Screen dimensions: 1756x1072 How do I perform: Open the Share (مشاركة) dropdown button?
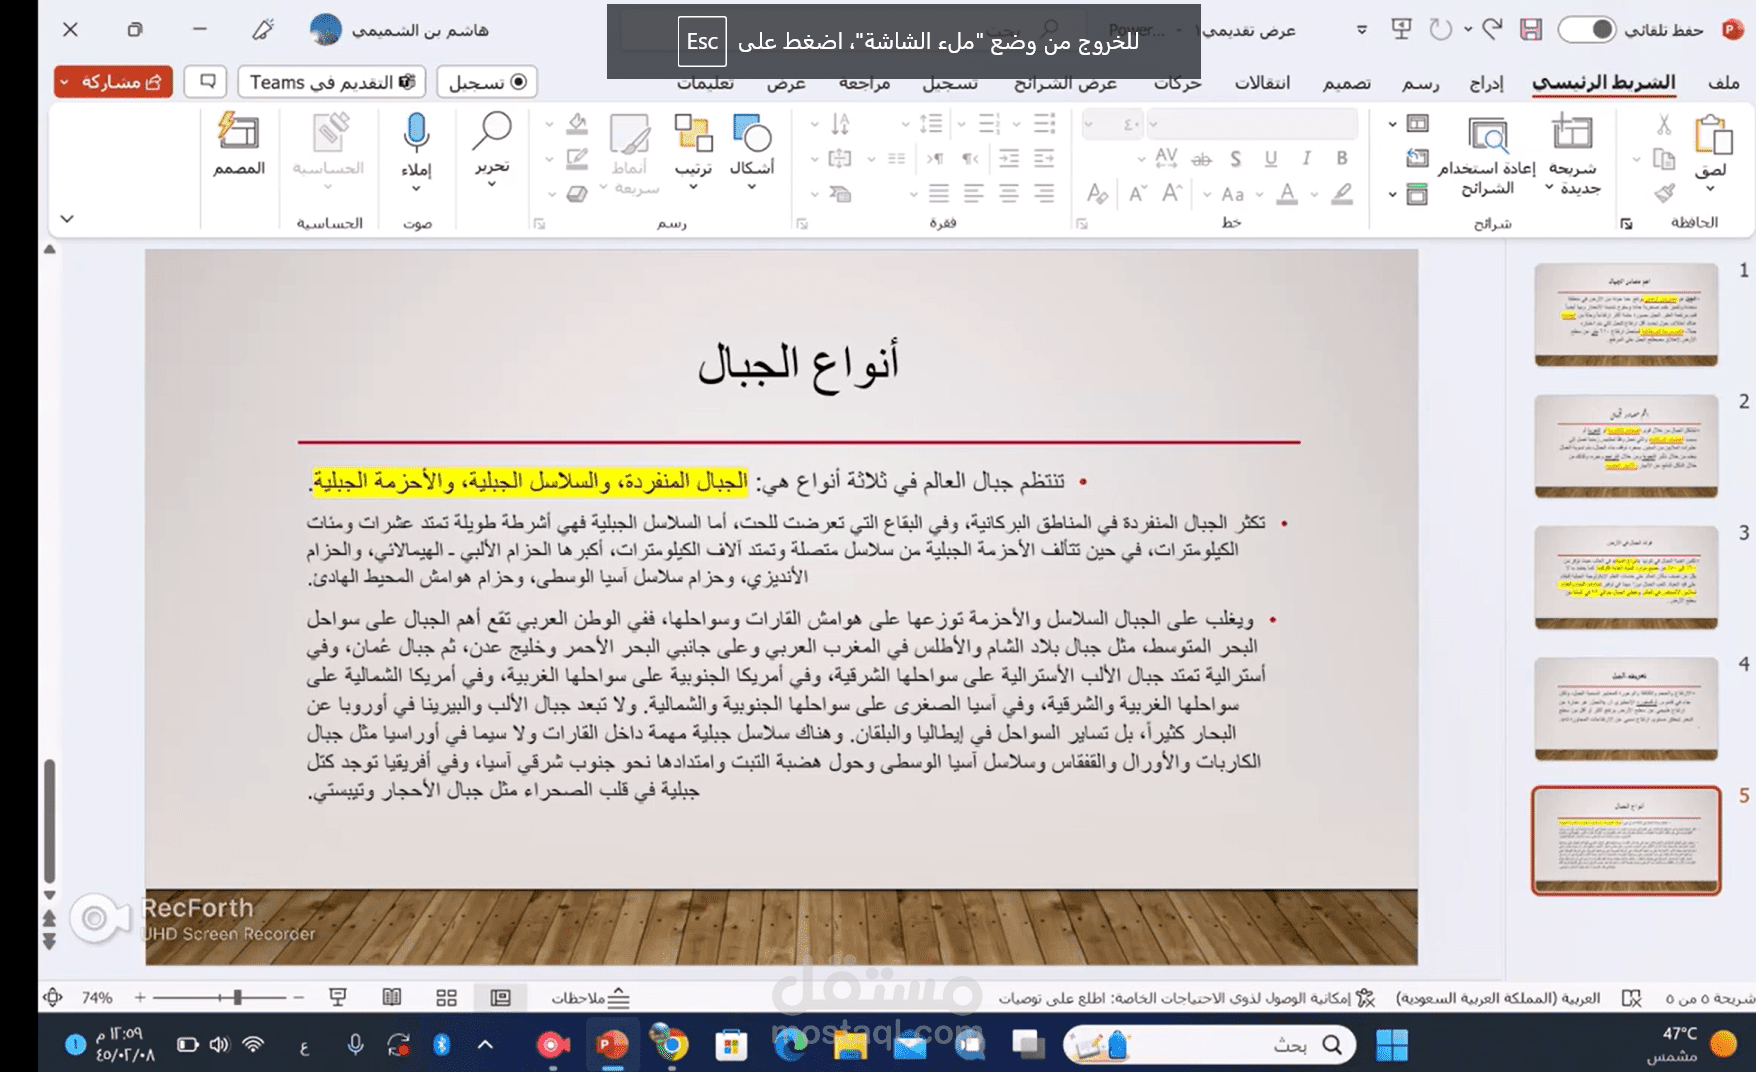click(113, 82)
